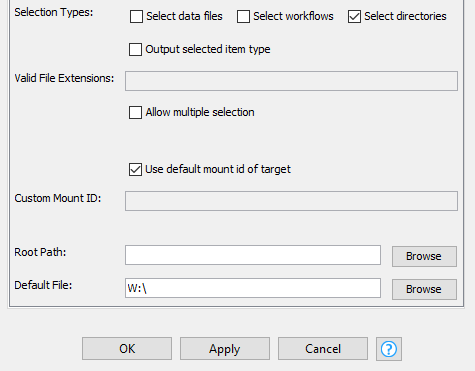Enable Allow multiple selection
This screenshot has height=371, width=475.
[x=135, y=112]
